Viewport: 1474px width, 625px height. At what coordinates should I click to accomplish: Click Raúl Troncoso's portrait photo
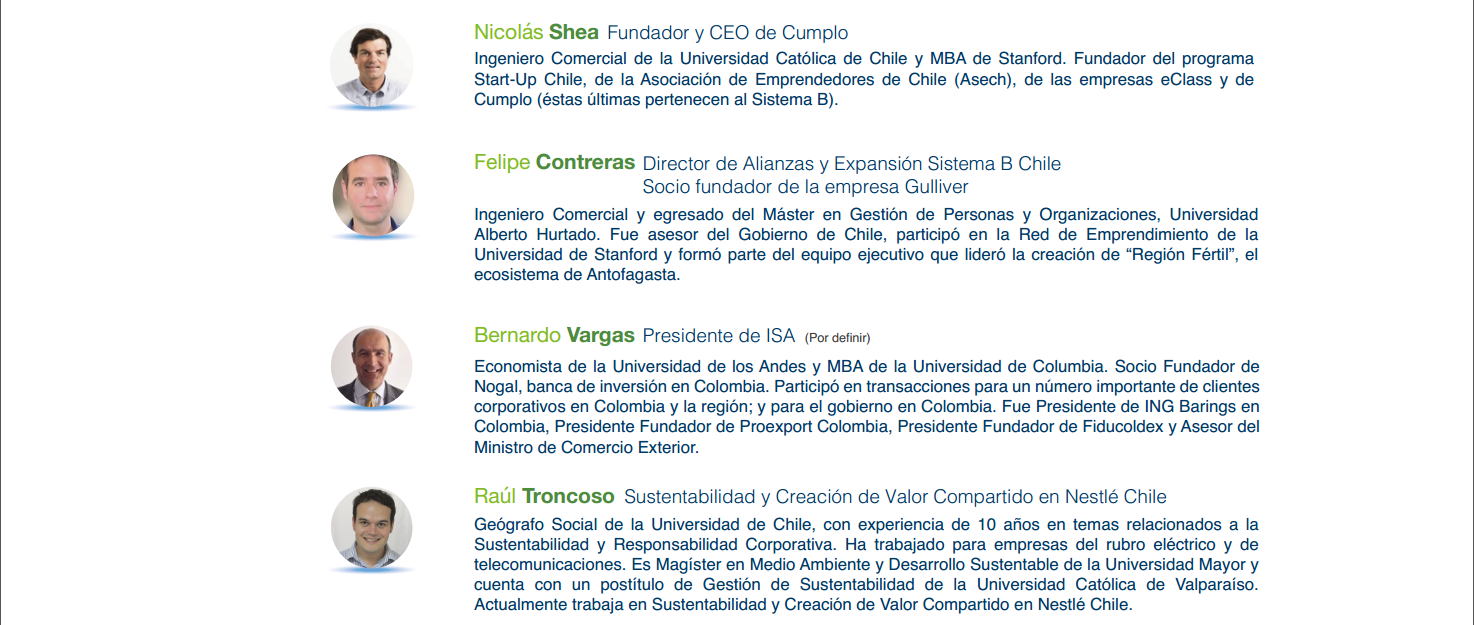(372, 528)
